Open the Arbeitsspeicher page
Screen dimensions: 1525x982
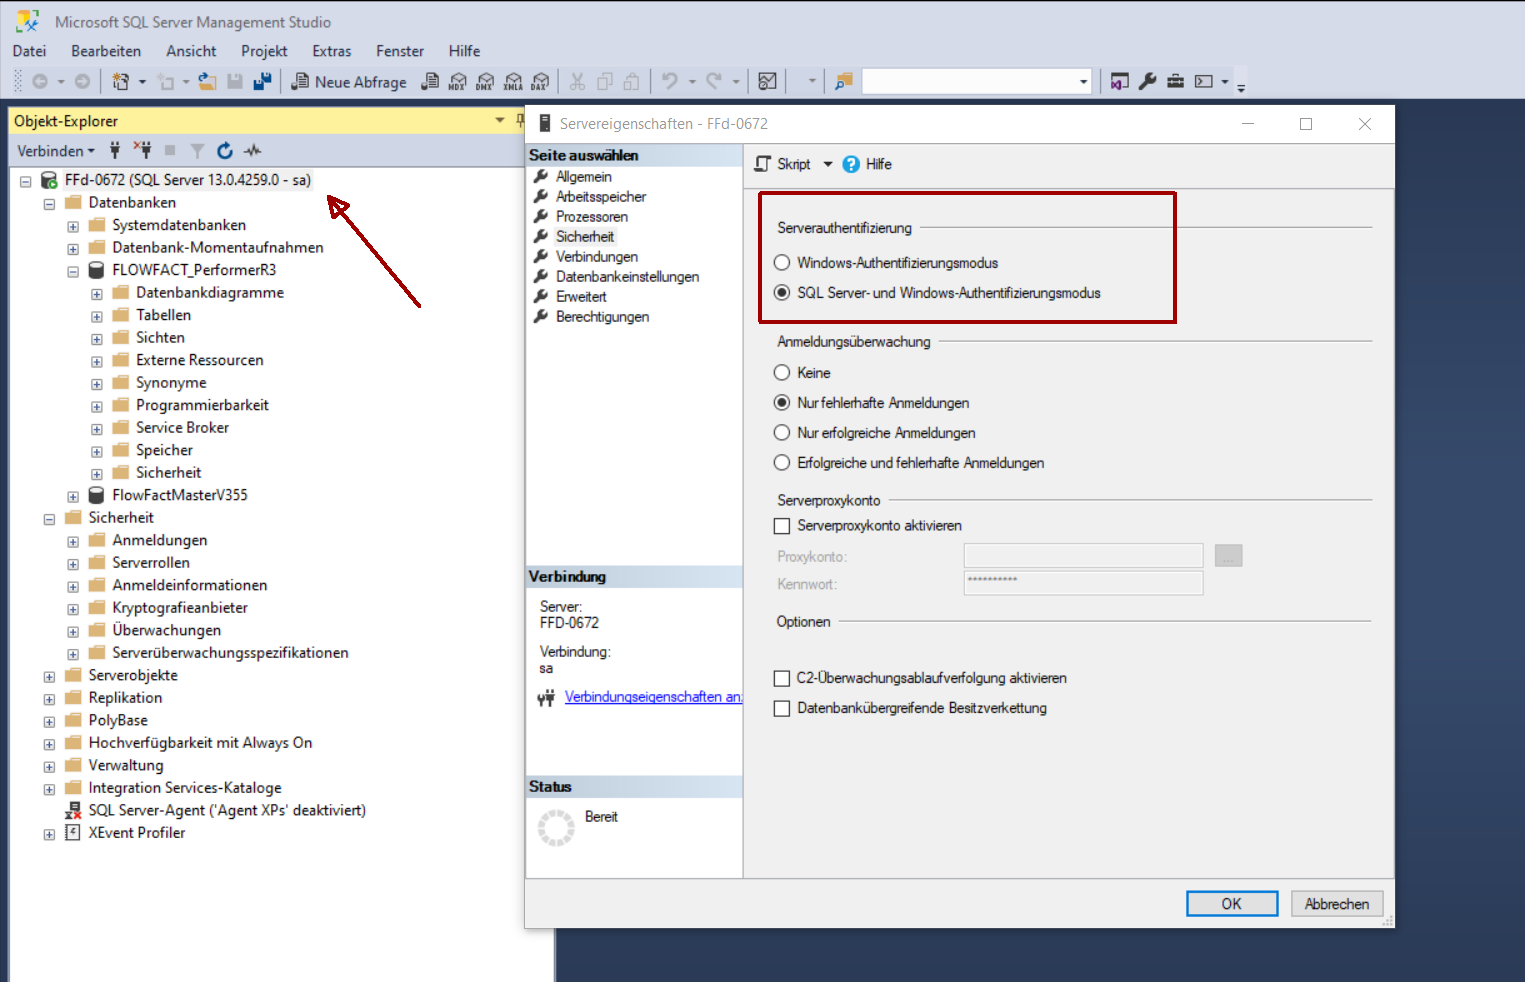pyautogui.click(x=601, y=197)
